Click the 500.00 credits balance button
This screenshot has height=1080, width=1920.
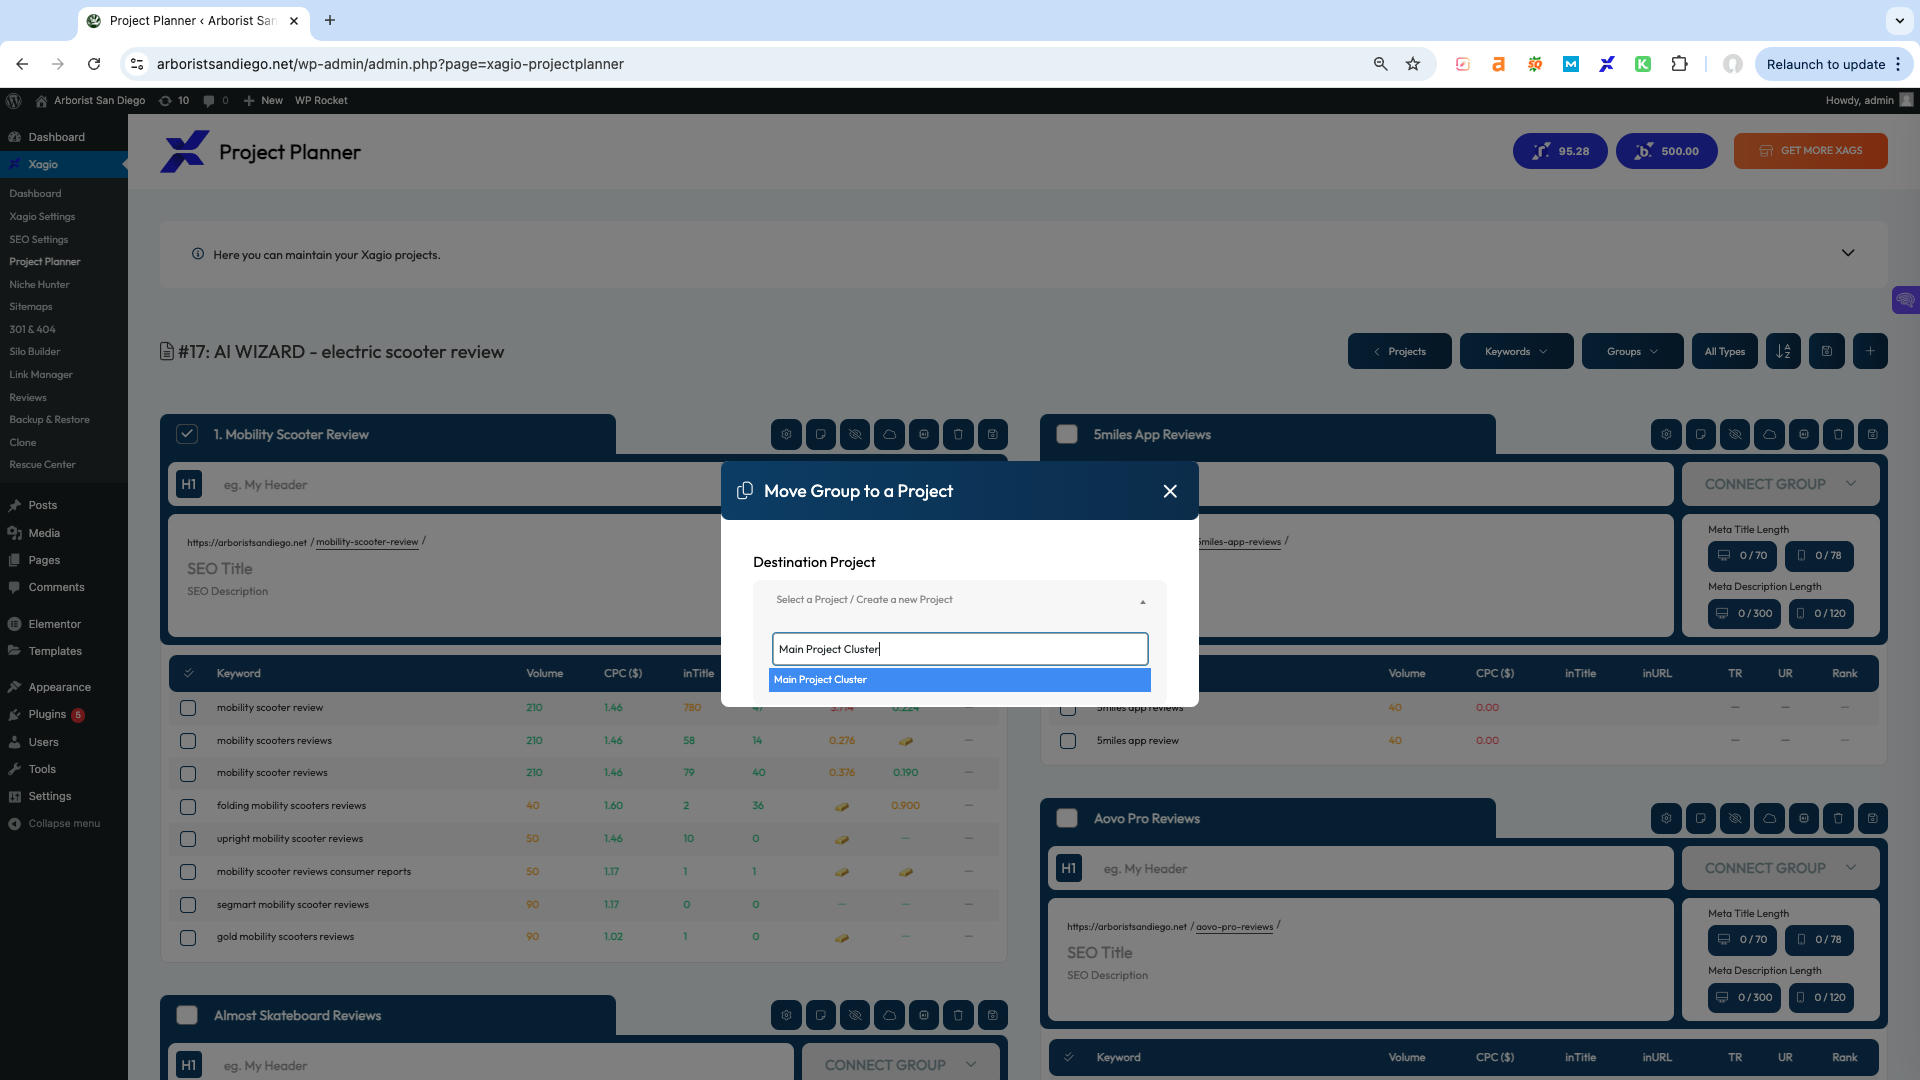[1666, 151]
